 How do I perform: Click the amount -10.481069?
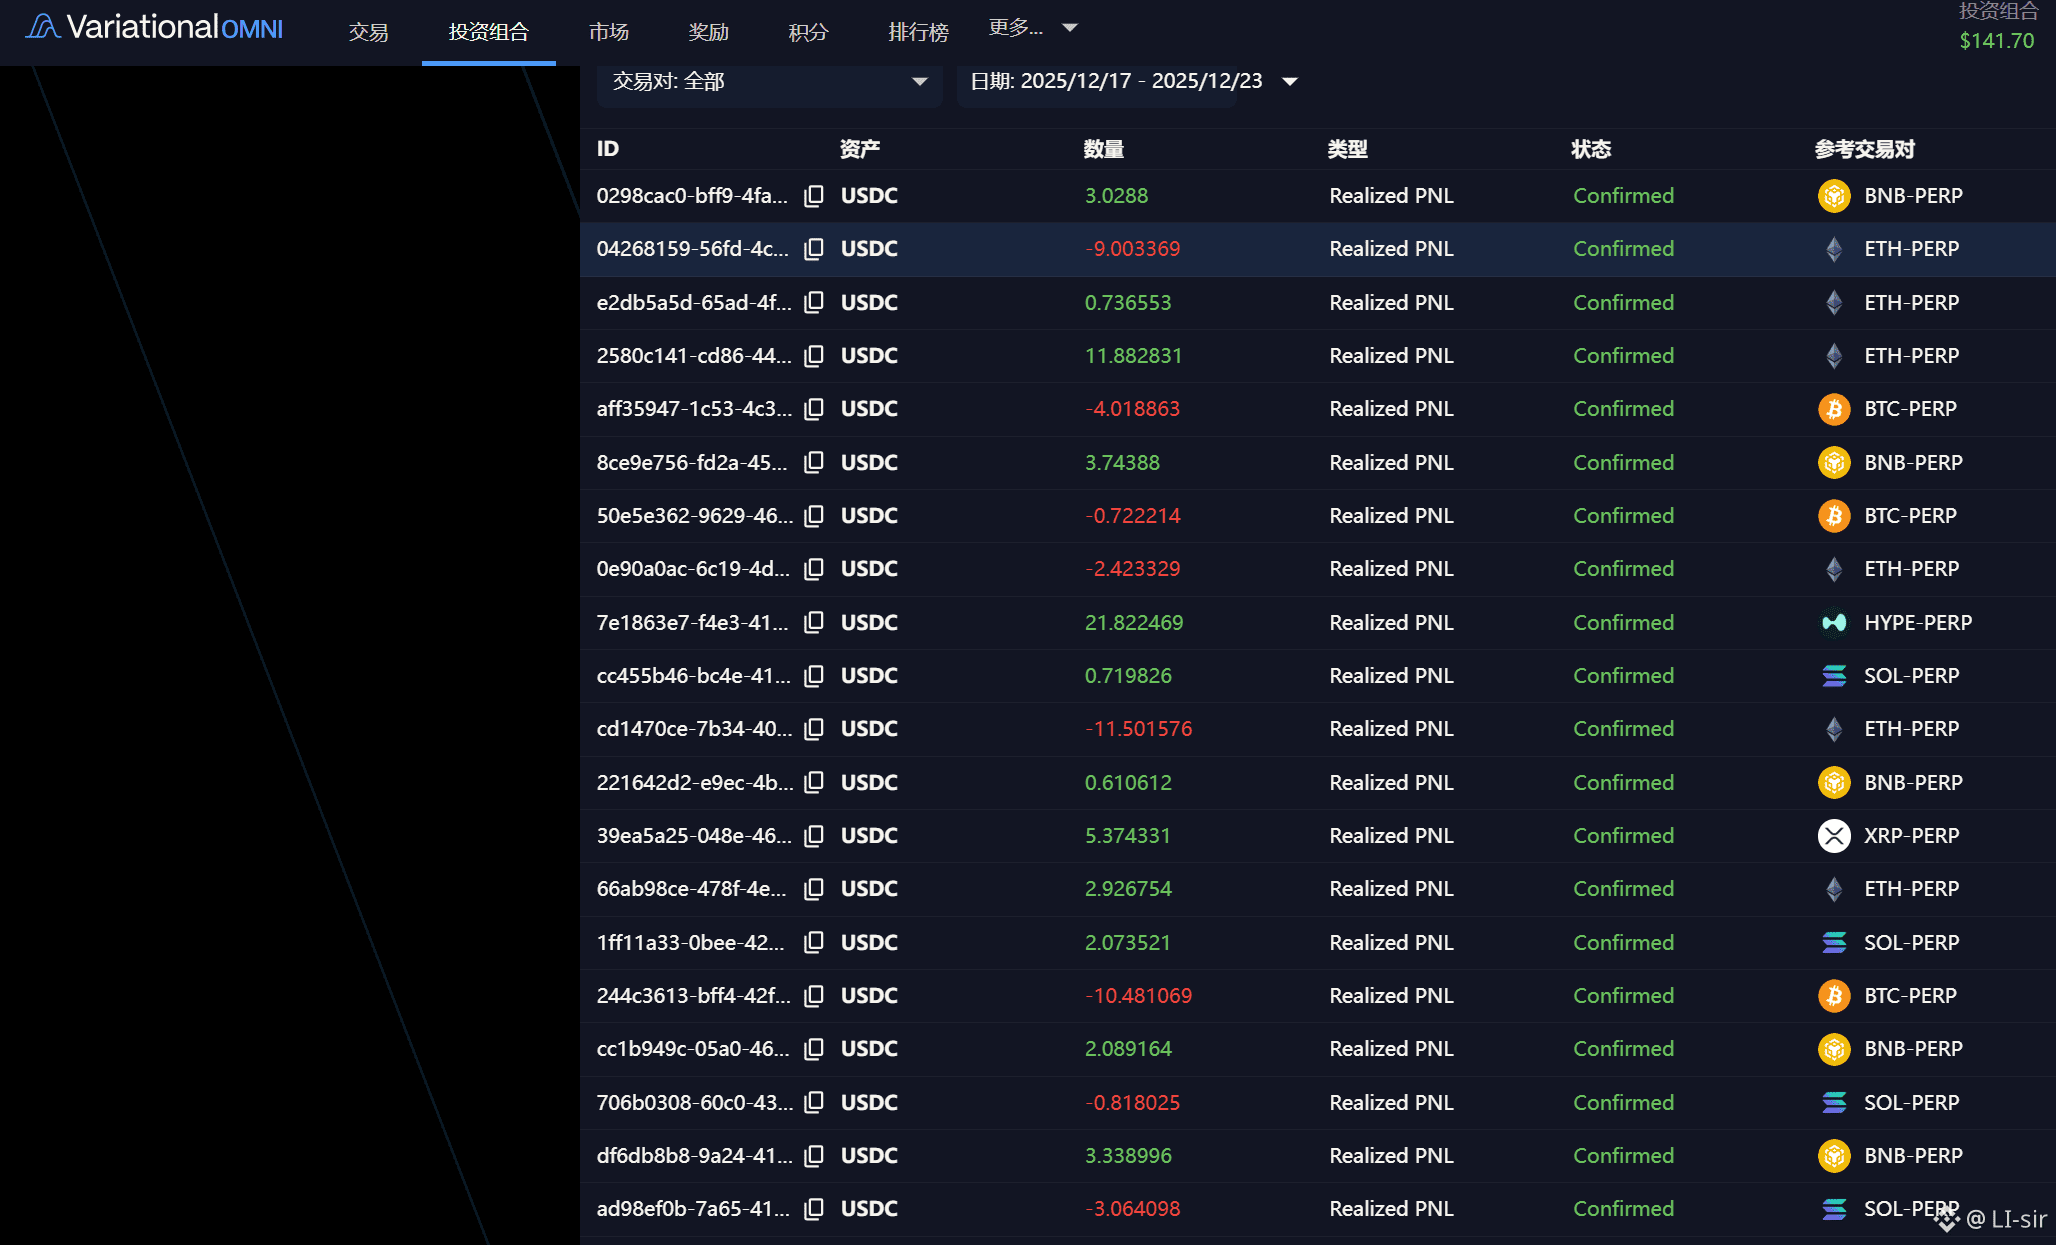pos(1139,996)
